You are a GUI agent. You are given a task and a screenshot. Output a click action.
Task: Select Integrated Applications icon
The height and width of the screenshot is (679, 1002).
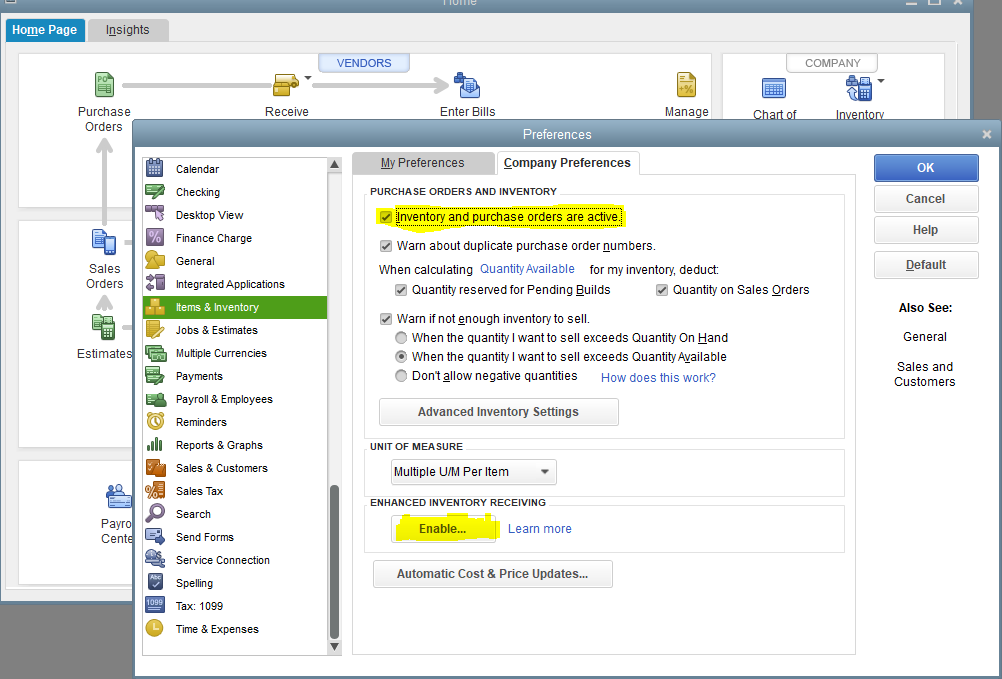[155, 283]
